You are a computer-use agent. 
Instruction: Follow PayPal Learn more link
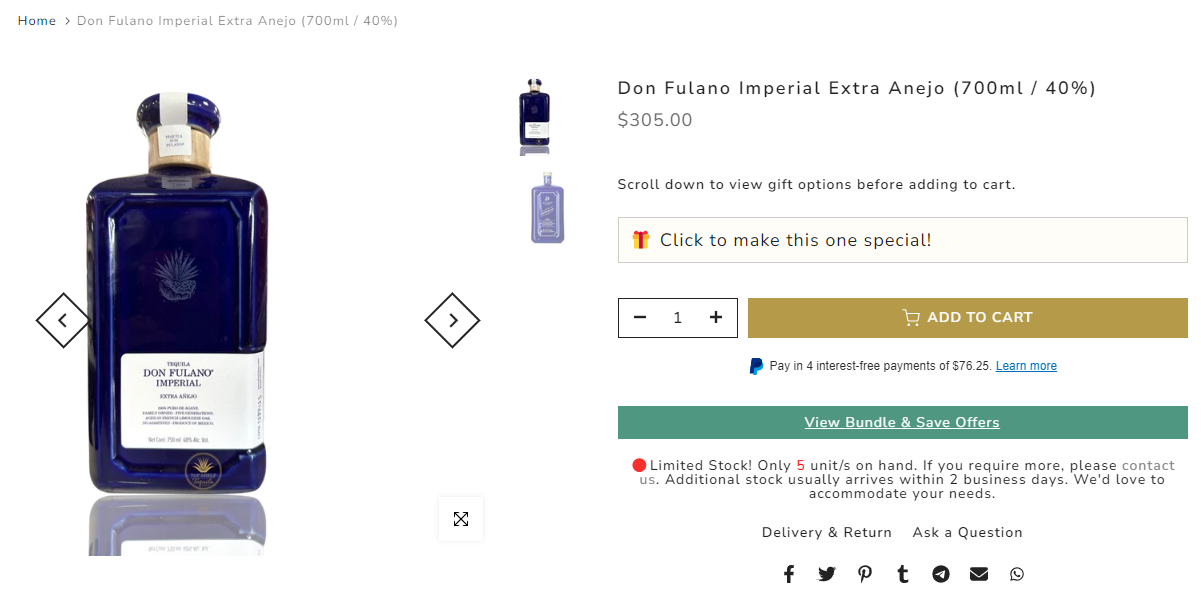pos(1026,366)
